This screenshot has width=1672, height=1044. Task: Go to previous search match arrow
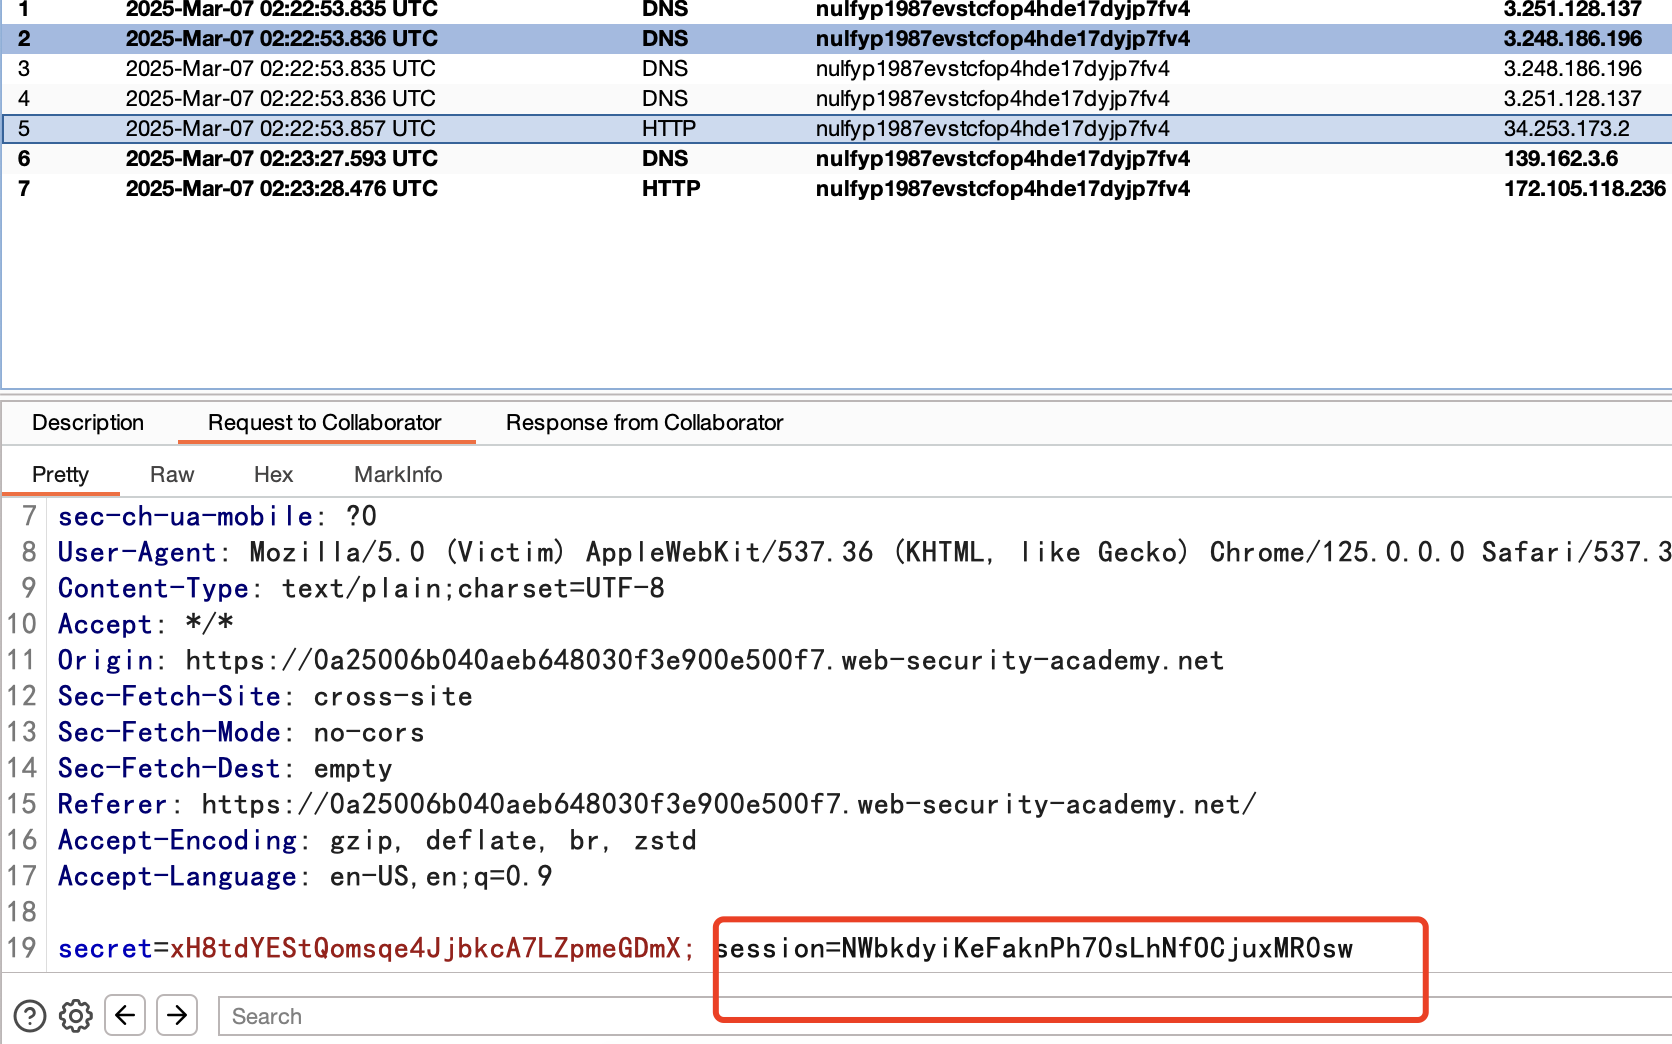click(125, 1016)
